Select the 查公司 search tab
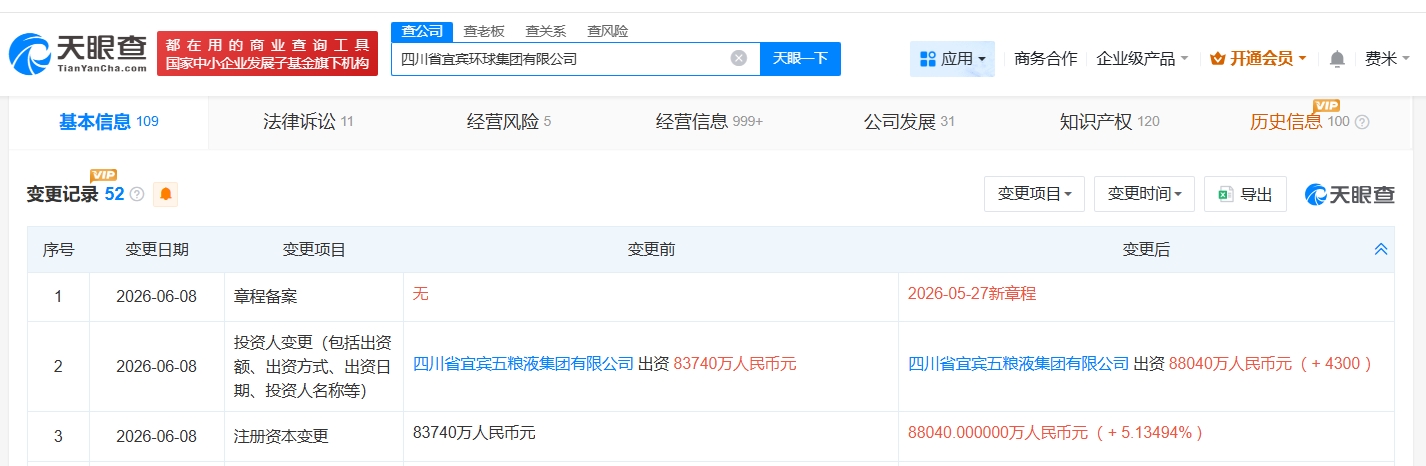Viewport: 1426px width, 466px height. pos(421,31)
